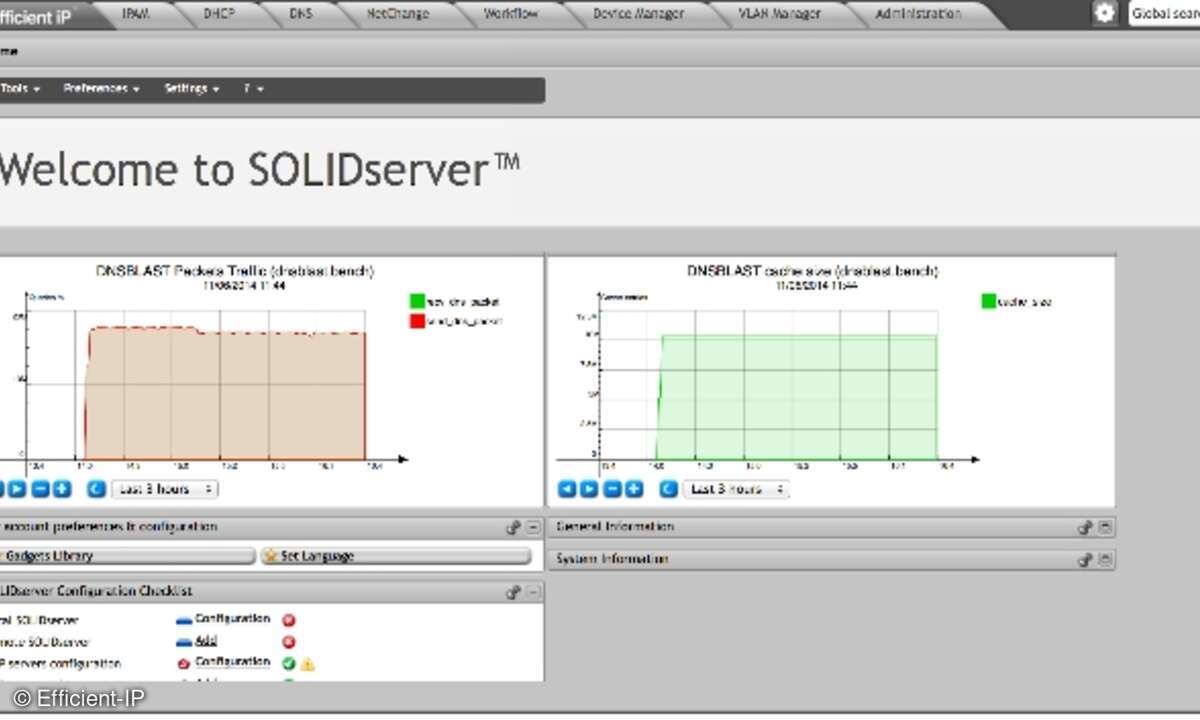Go to the DNS tab
This screenshot has width=1200, height=720.
point(300,14)
